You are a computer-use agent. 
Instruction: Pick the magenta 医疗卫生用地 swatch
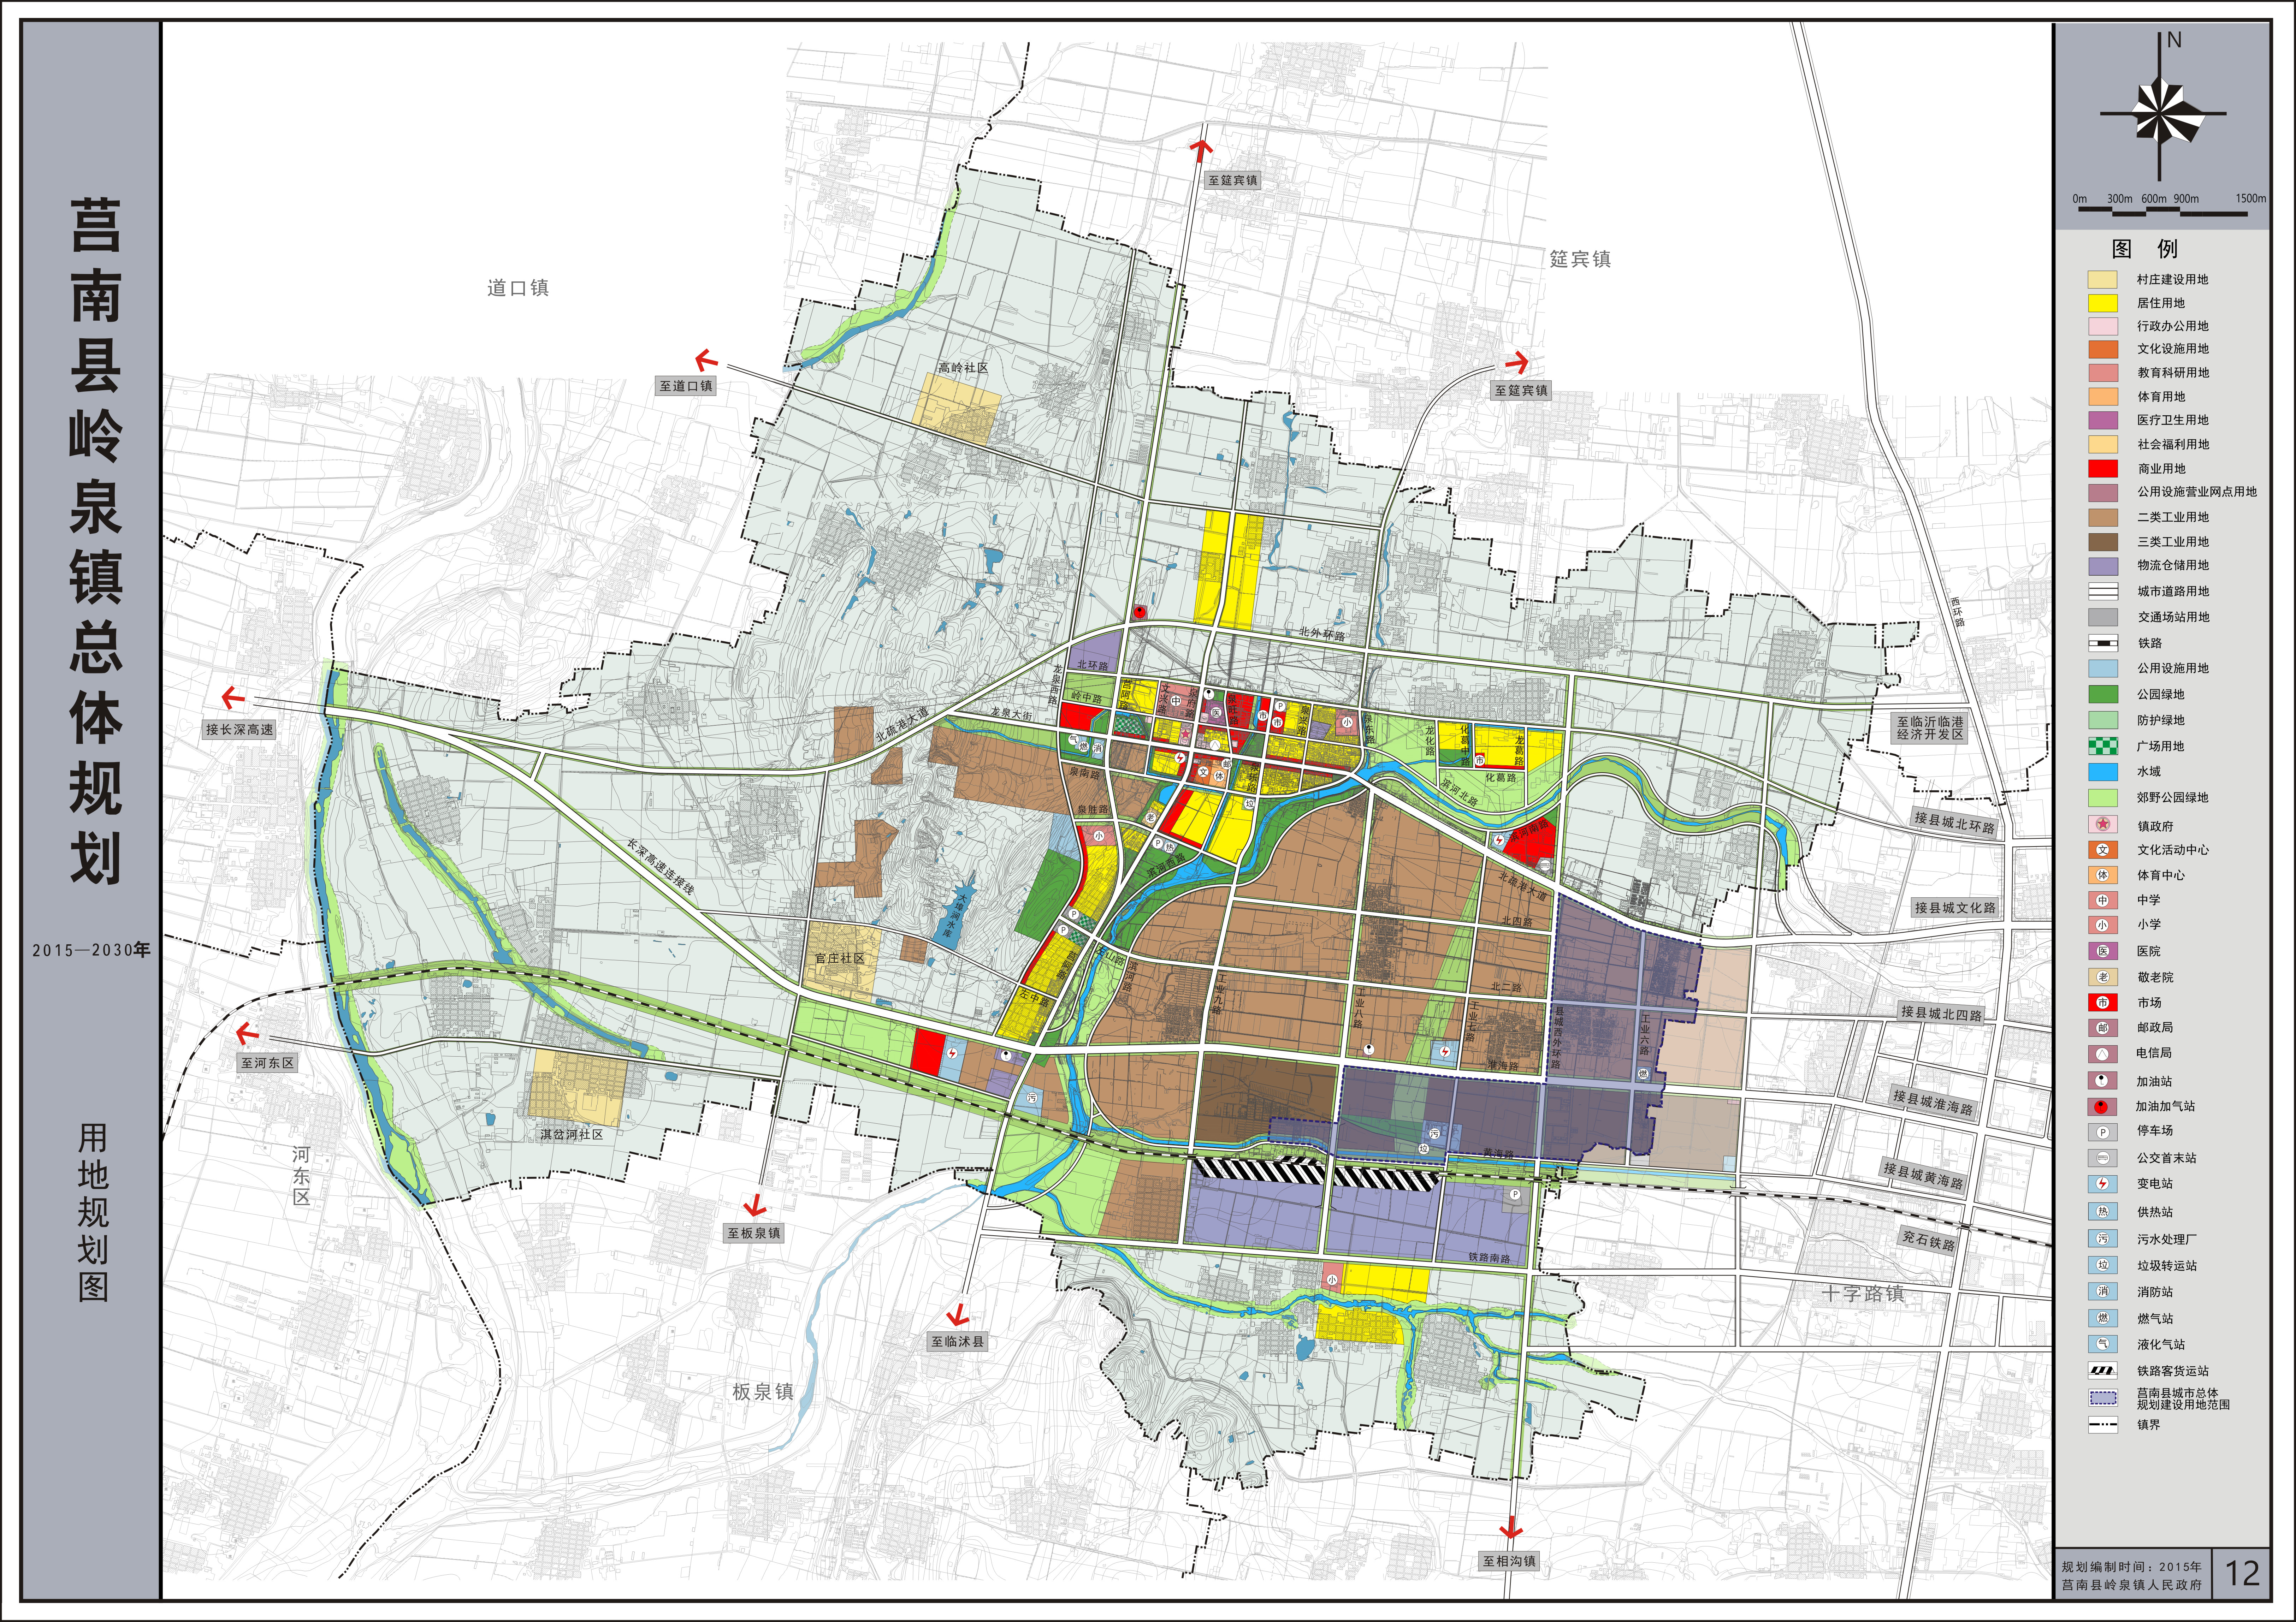(2103, 420)
